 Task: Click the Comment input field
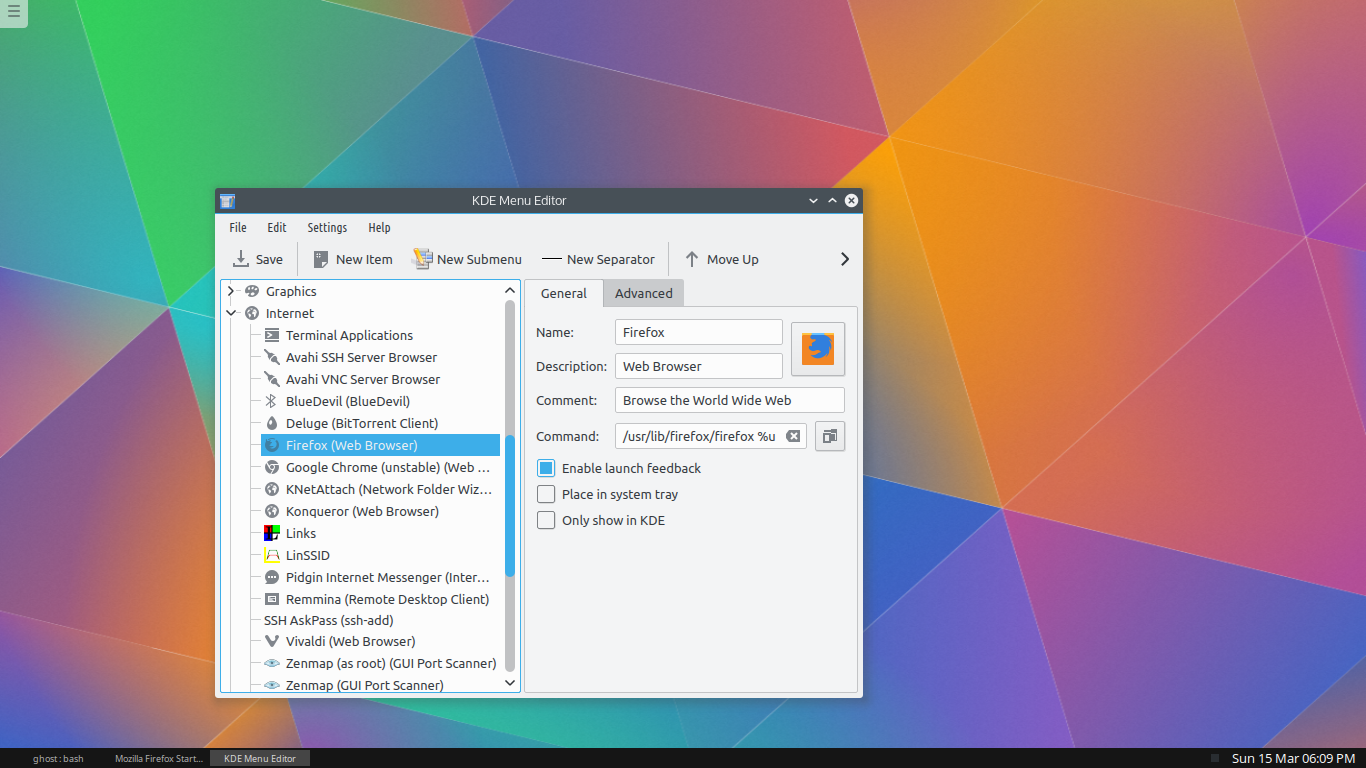(x=730, y=400)
